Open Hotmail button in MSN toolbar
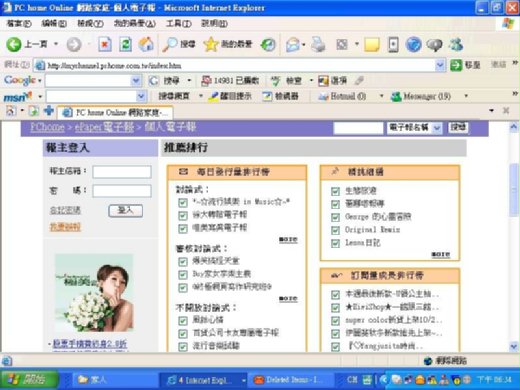 coord(342,97)
